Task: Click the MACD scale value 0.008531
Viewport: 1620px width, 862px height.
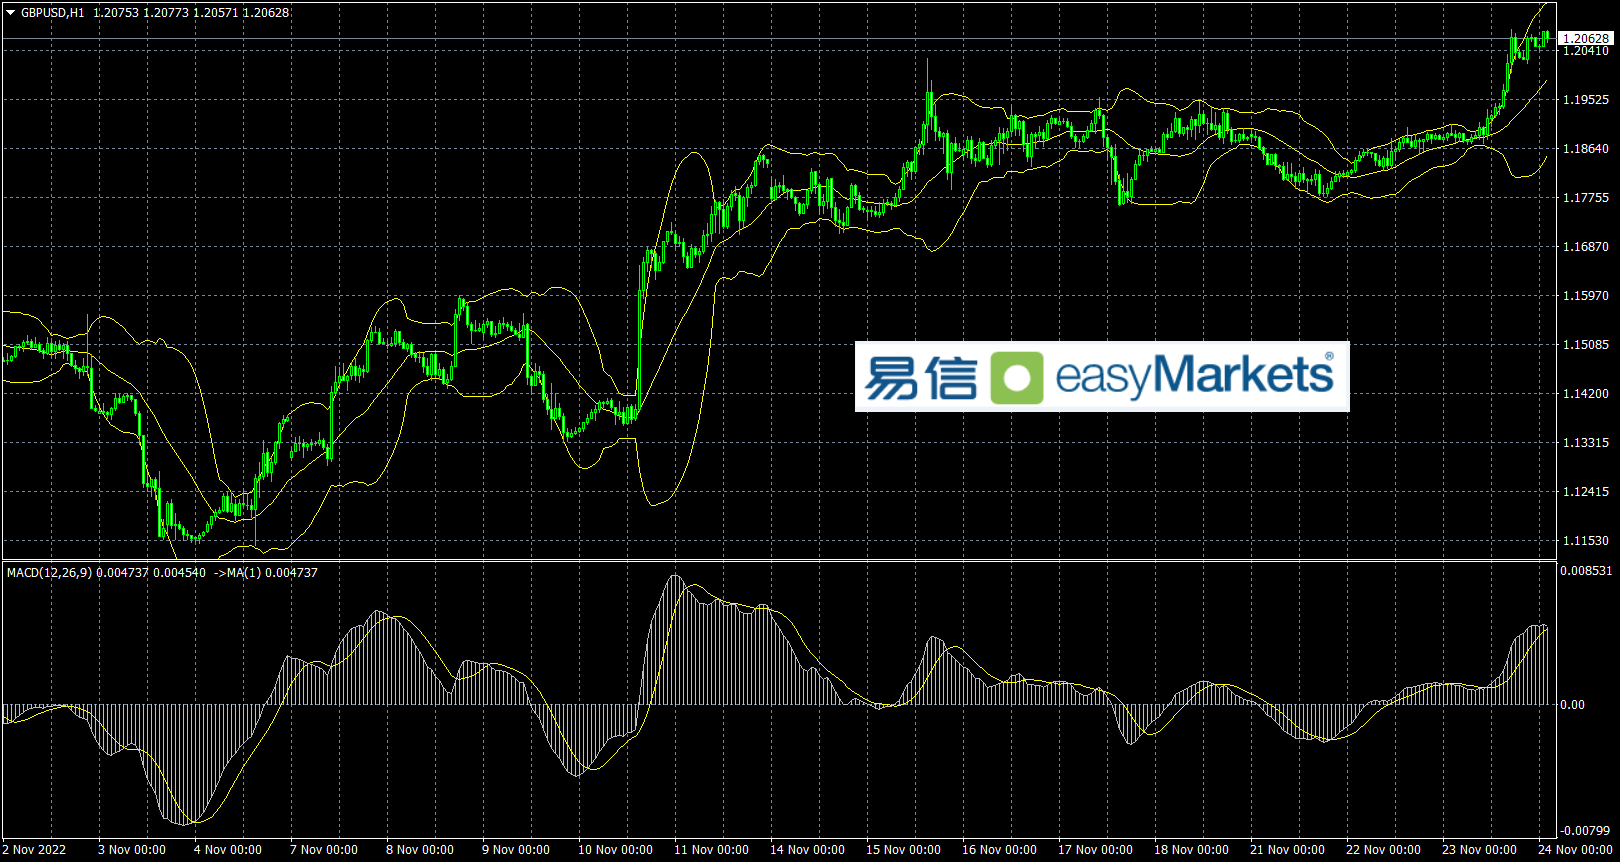Action: pos(1587,571)
